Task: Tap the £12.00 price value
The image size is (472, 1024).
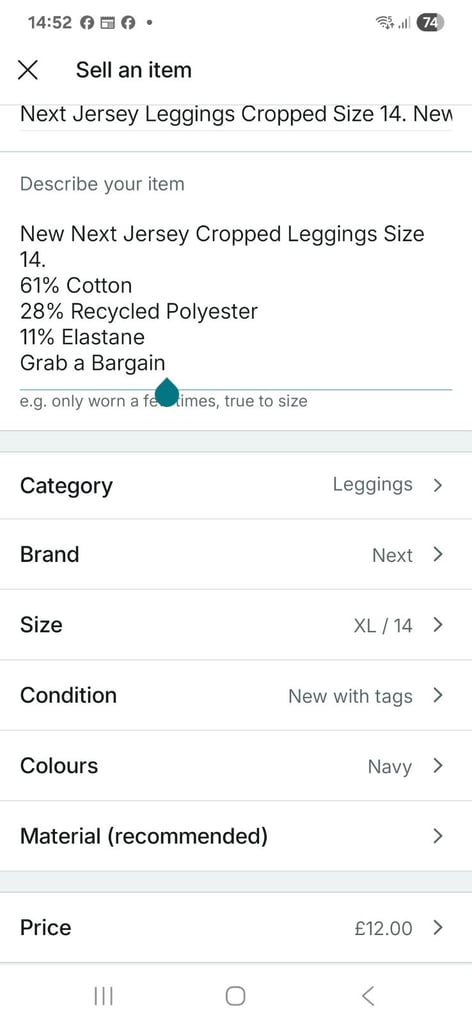Action: pos(383,928)
